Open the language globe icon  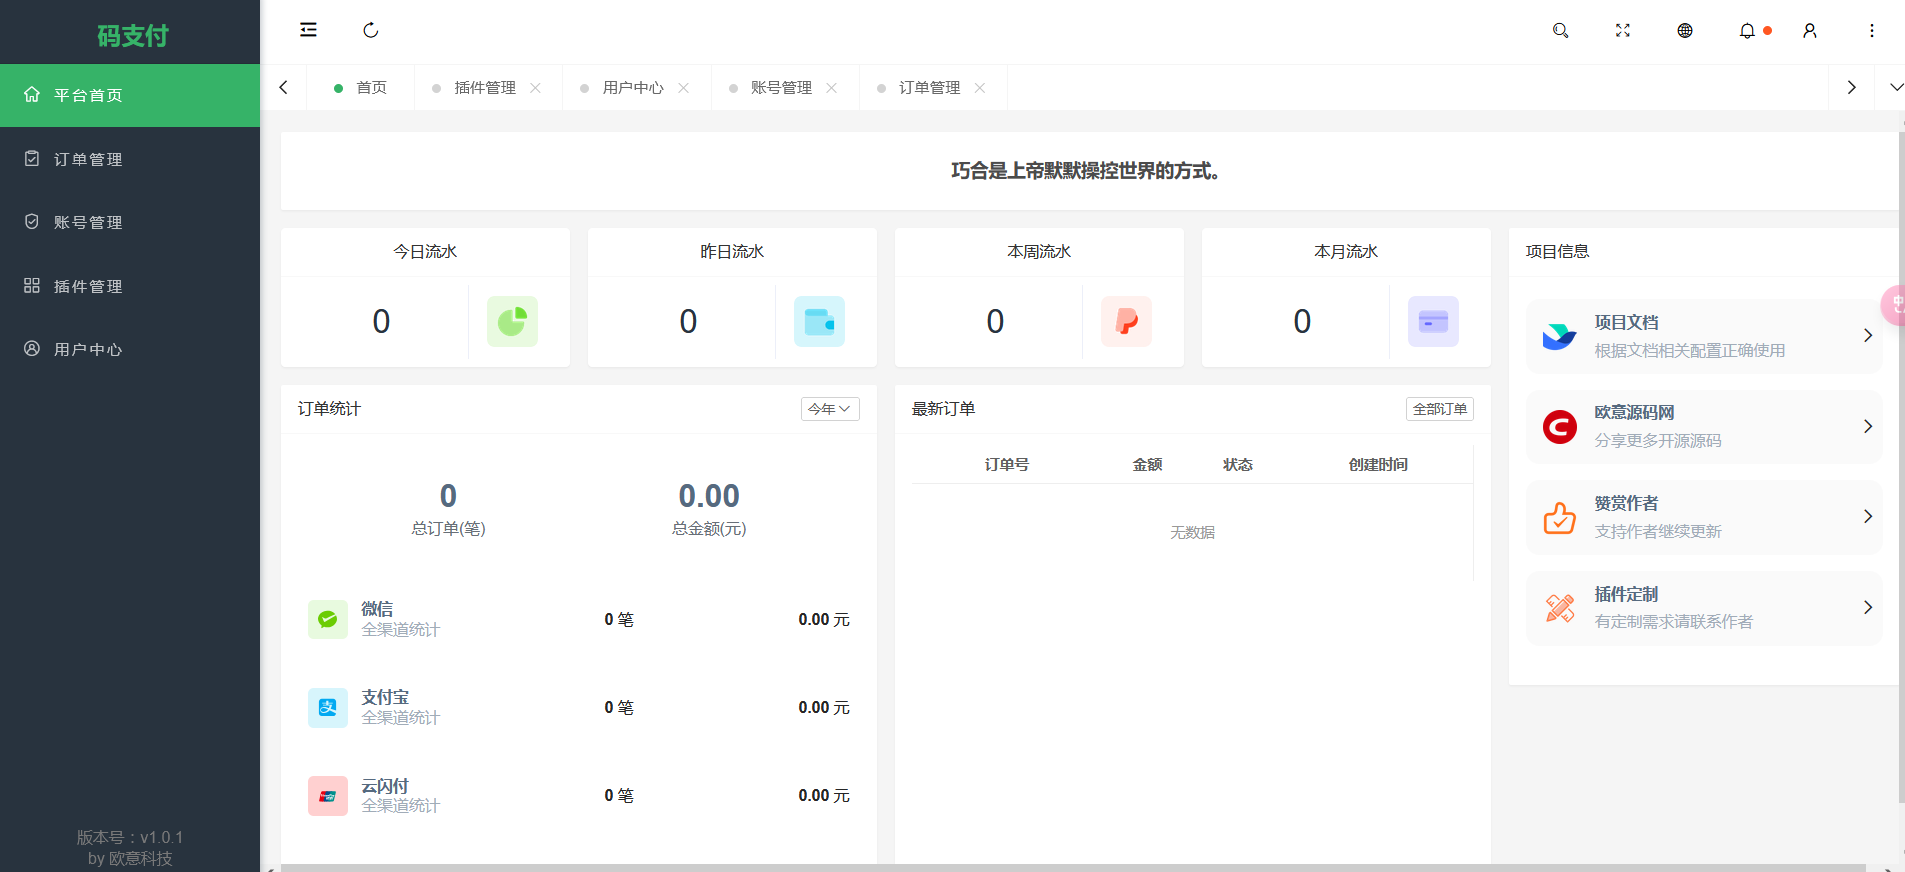(1685, 31)
